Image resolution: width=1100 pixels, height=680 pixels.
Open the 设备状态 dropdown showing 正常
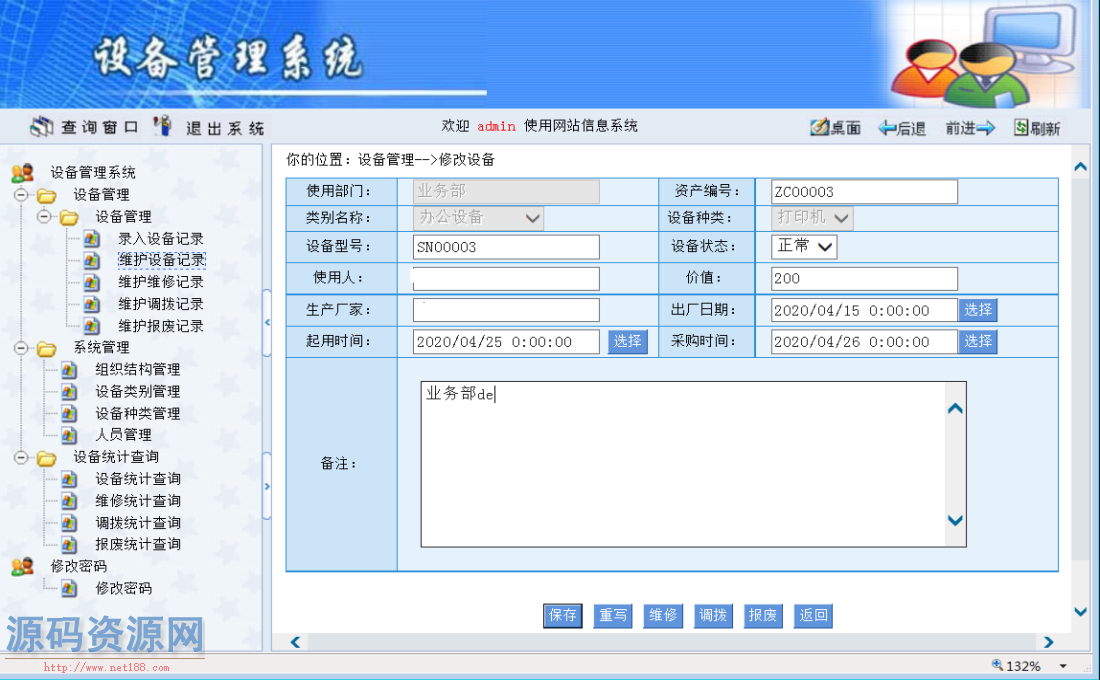pyautogui.click(x=804, y=246)
